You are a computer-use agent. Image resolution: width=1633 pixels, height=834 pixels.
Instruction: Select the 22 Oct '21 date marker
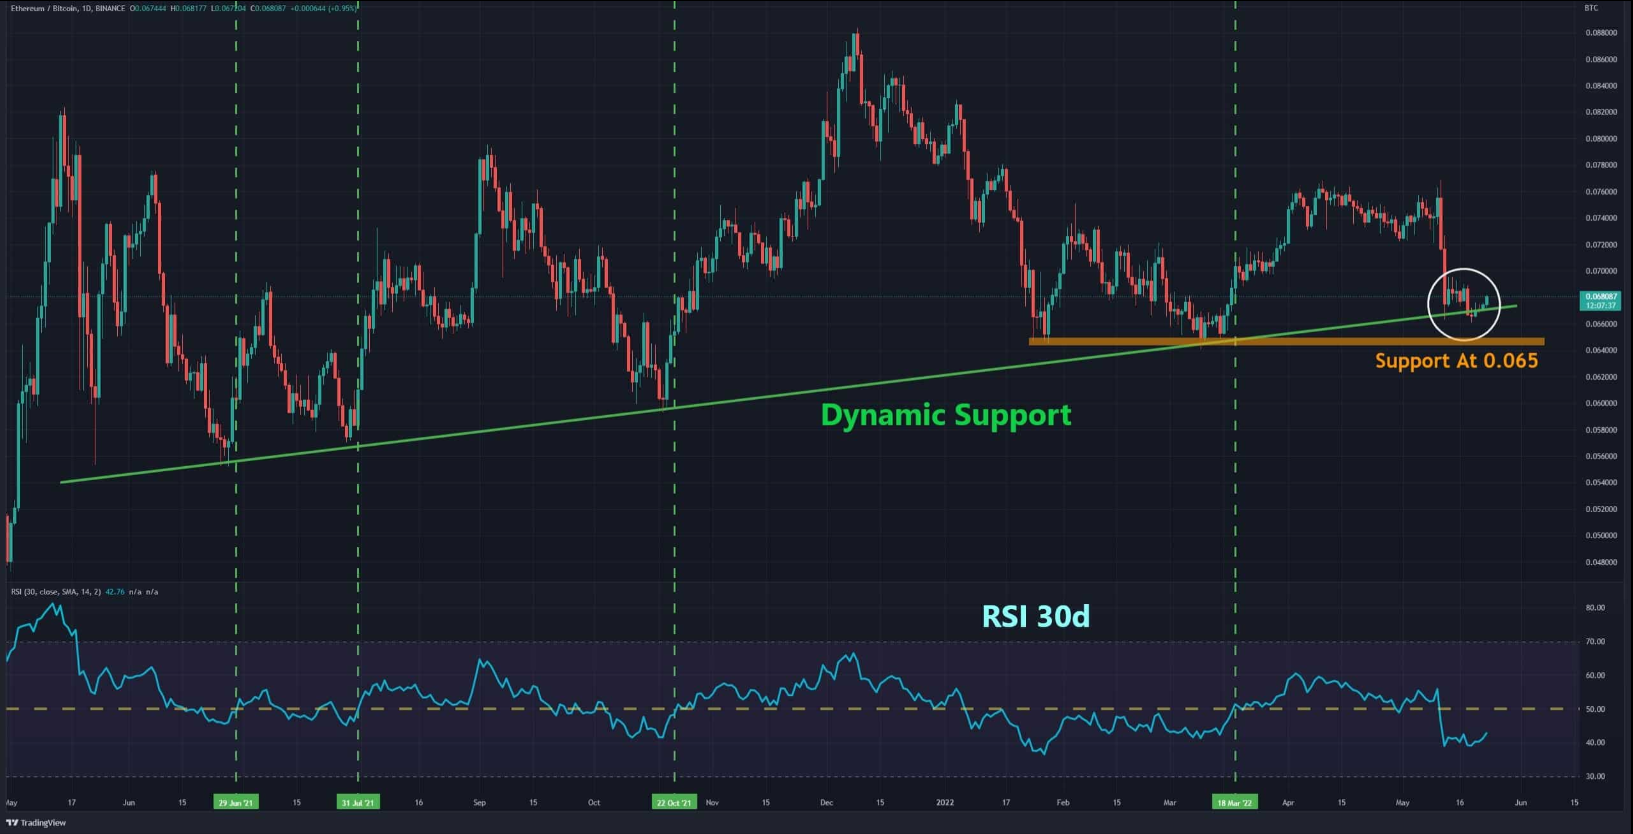click(674, 802)
